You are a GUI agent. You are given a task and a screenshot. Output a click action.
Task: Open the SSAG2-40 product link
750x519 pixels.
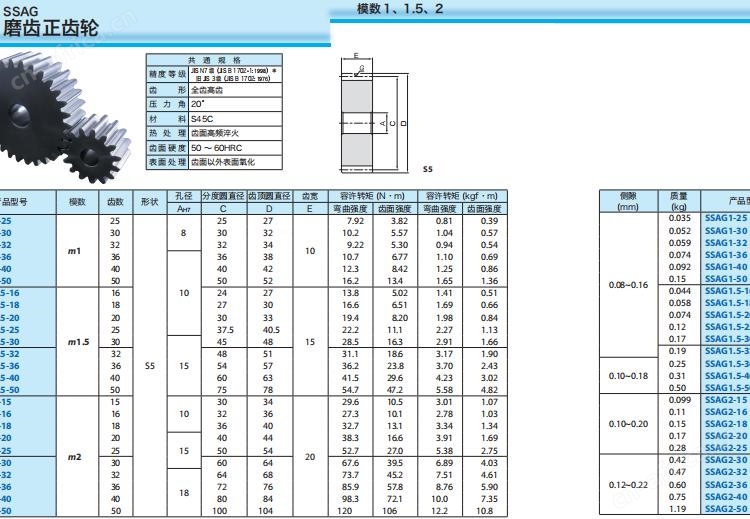point(725,497)
